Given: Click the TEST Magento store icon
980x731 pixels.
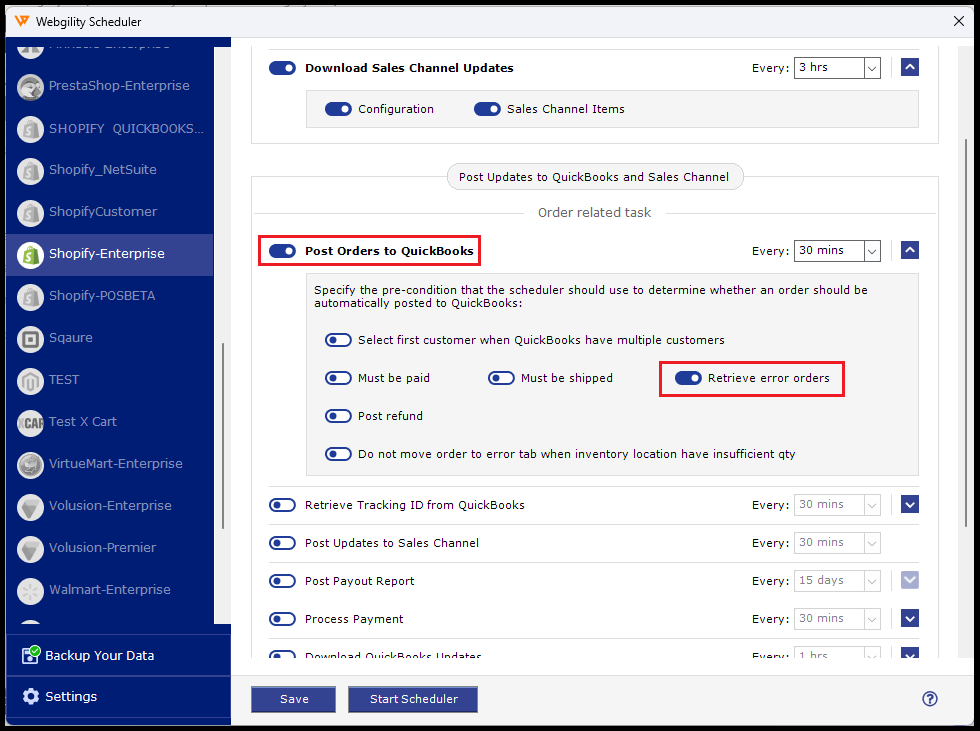Looking at the screenshot, I should (x=30, y=380).
